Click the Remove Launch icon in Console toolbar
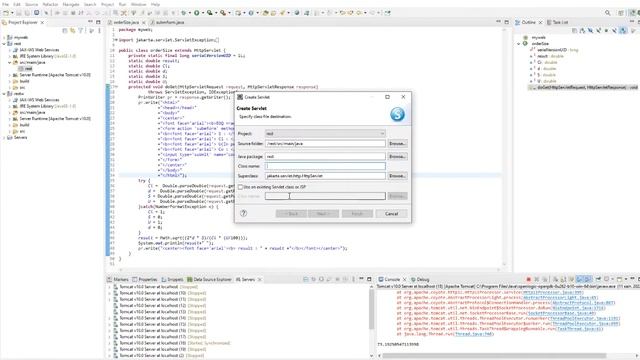This screenshot has width=640, height=360. (x=537, y=279)
